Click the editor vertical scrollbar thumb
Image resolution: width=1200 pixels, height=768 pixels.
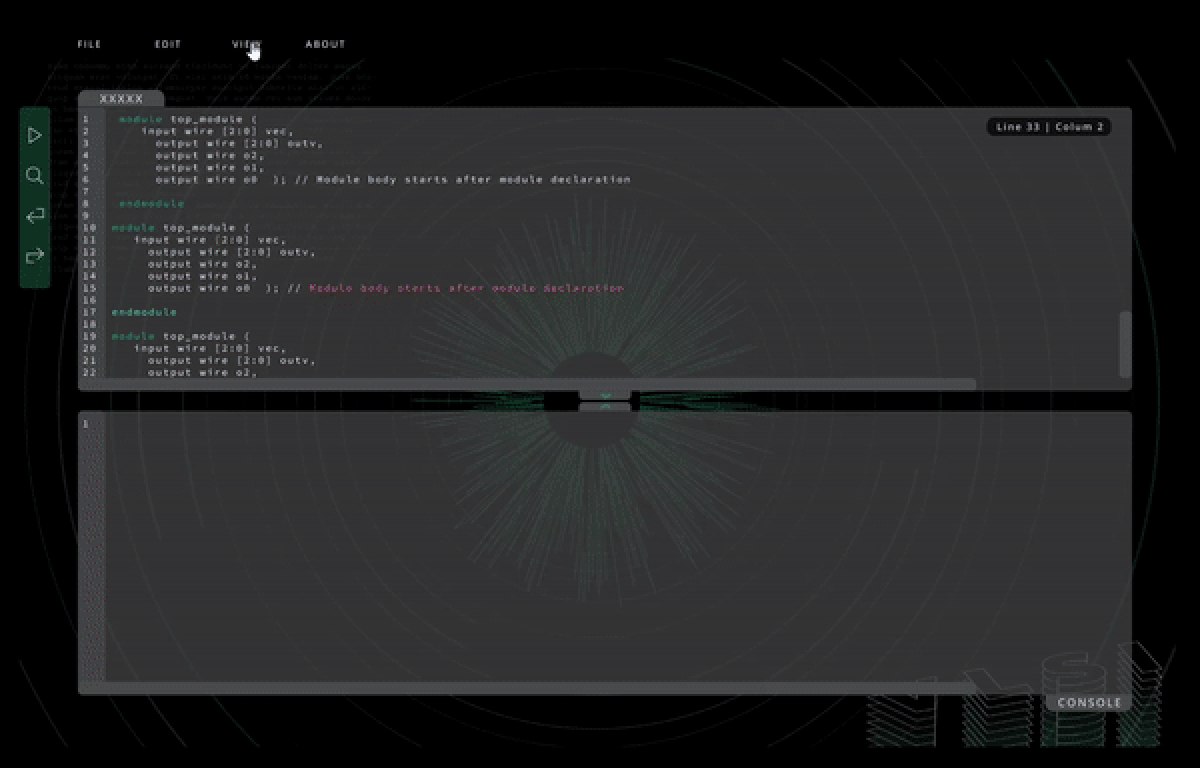pyautogui.click(x=1125, y=344)
